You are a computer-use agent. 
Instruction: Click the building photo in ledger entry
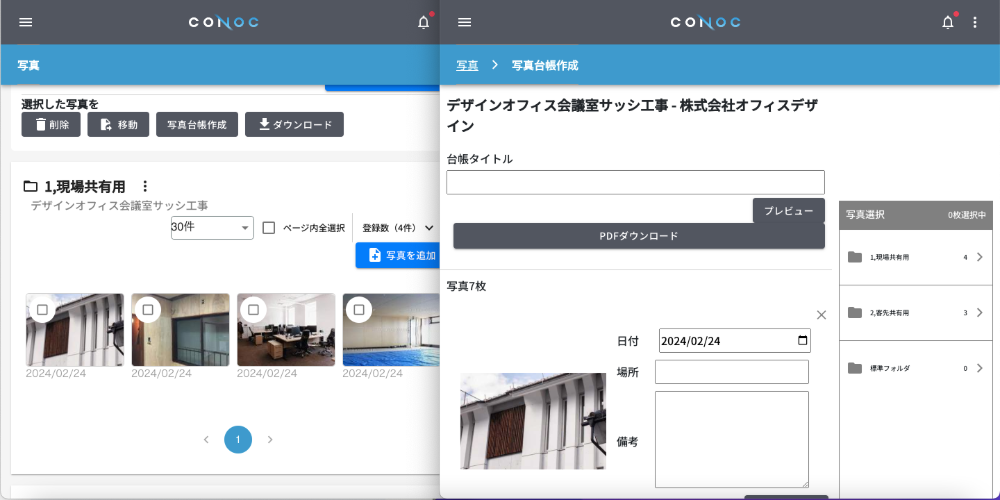tap(533, 421)
